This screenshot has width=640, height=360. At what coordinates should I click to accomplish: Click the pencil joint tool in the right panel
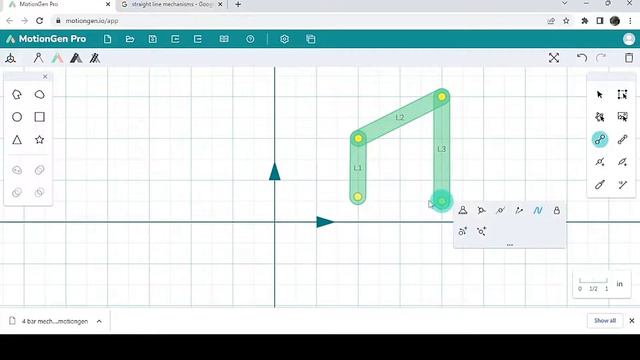point(622,162)
